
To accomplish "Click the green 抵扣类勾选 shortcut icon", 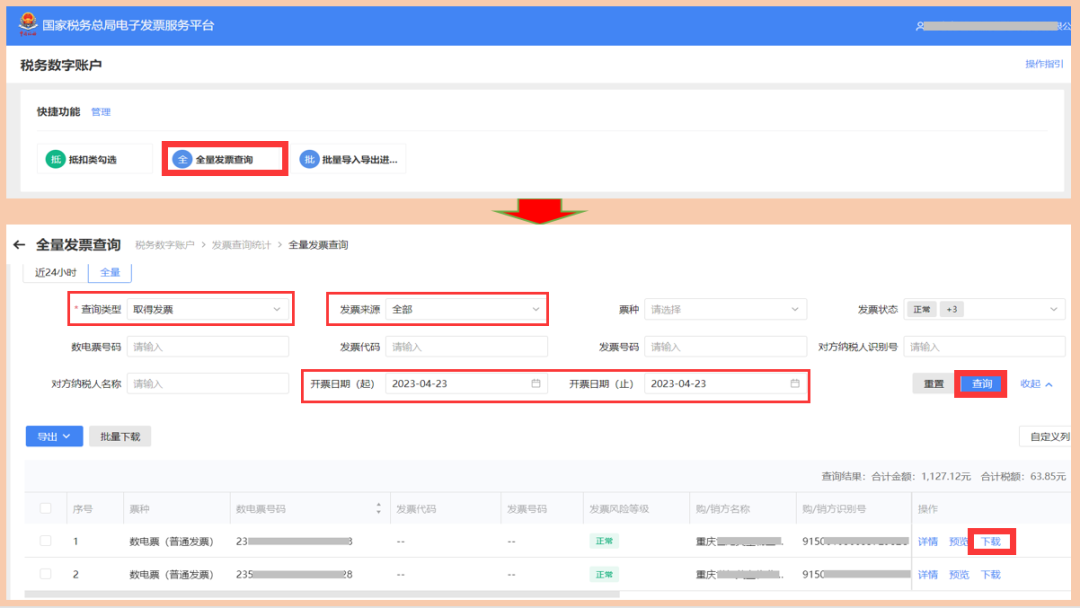I will [x=55, y=159].
